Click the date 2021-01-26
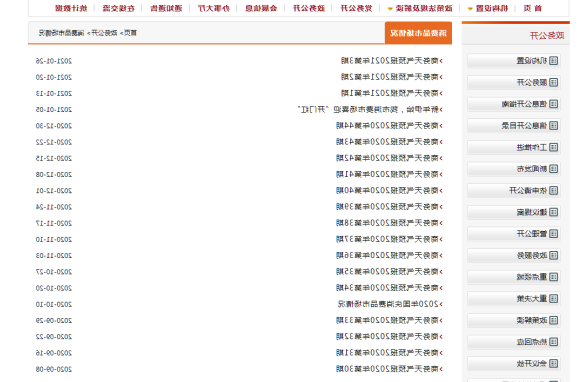The height and width of the screenshot is (382, 586). [x=54, y=61]
